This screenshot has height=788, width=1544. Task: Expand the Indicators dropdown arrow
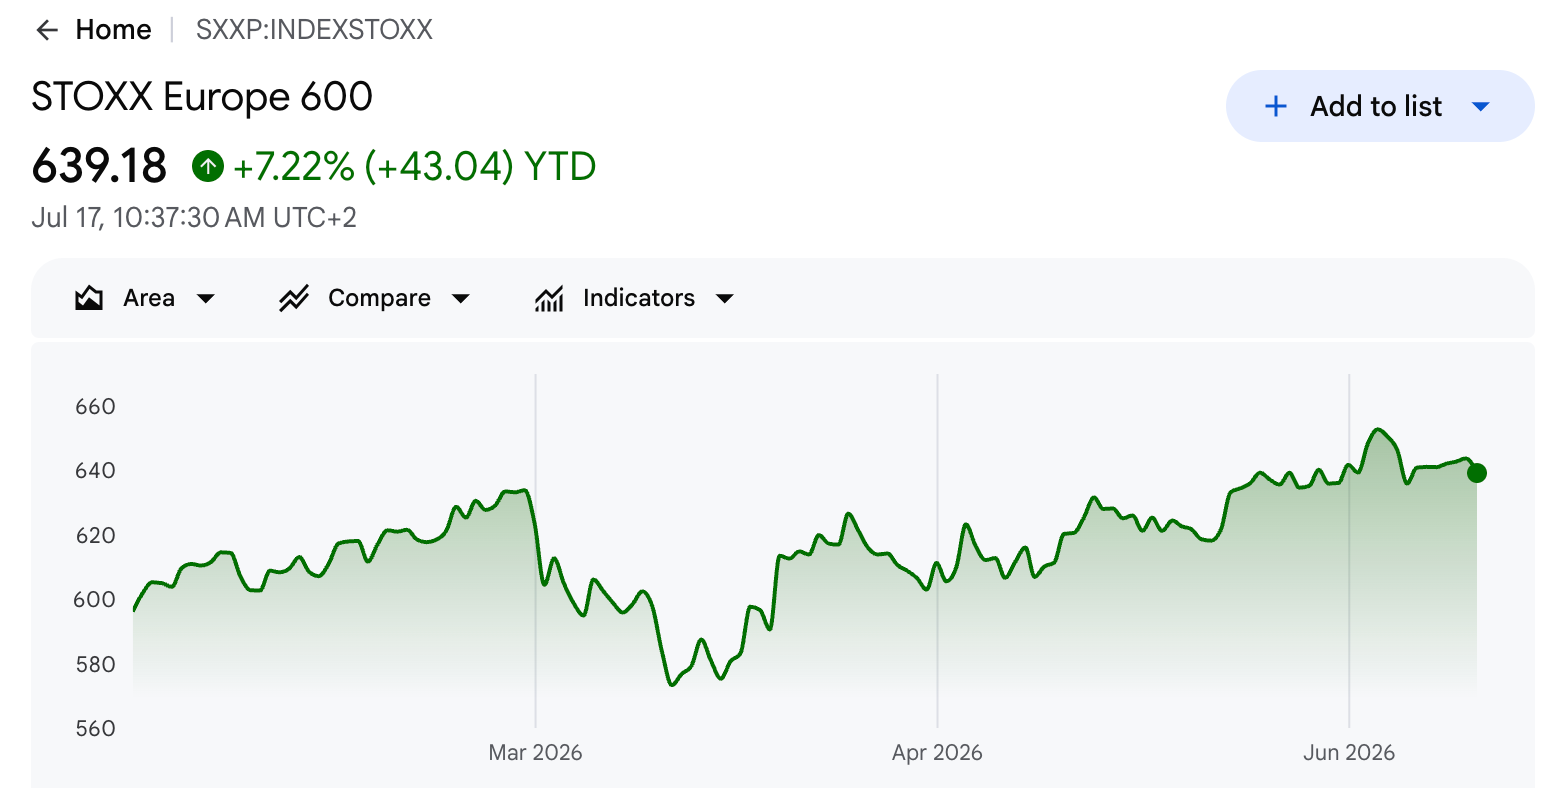point(726,298)
